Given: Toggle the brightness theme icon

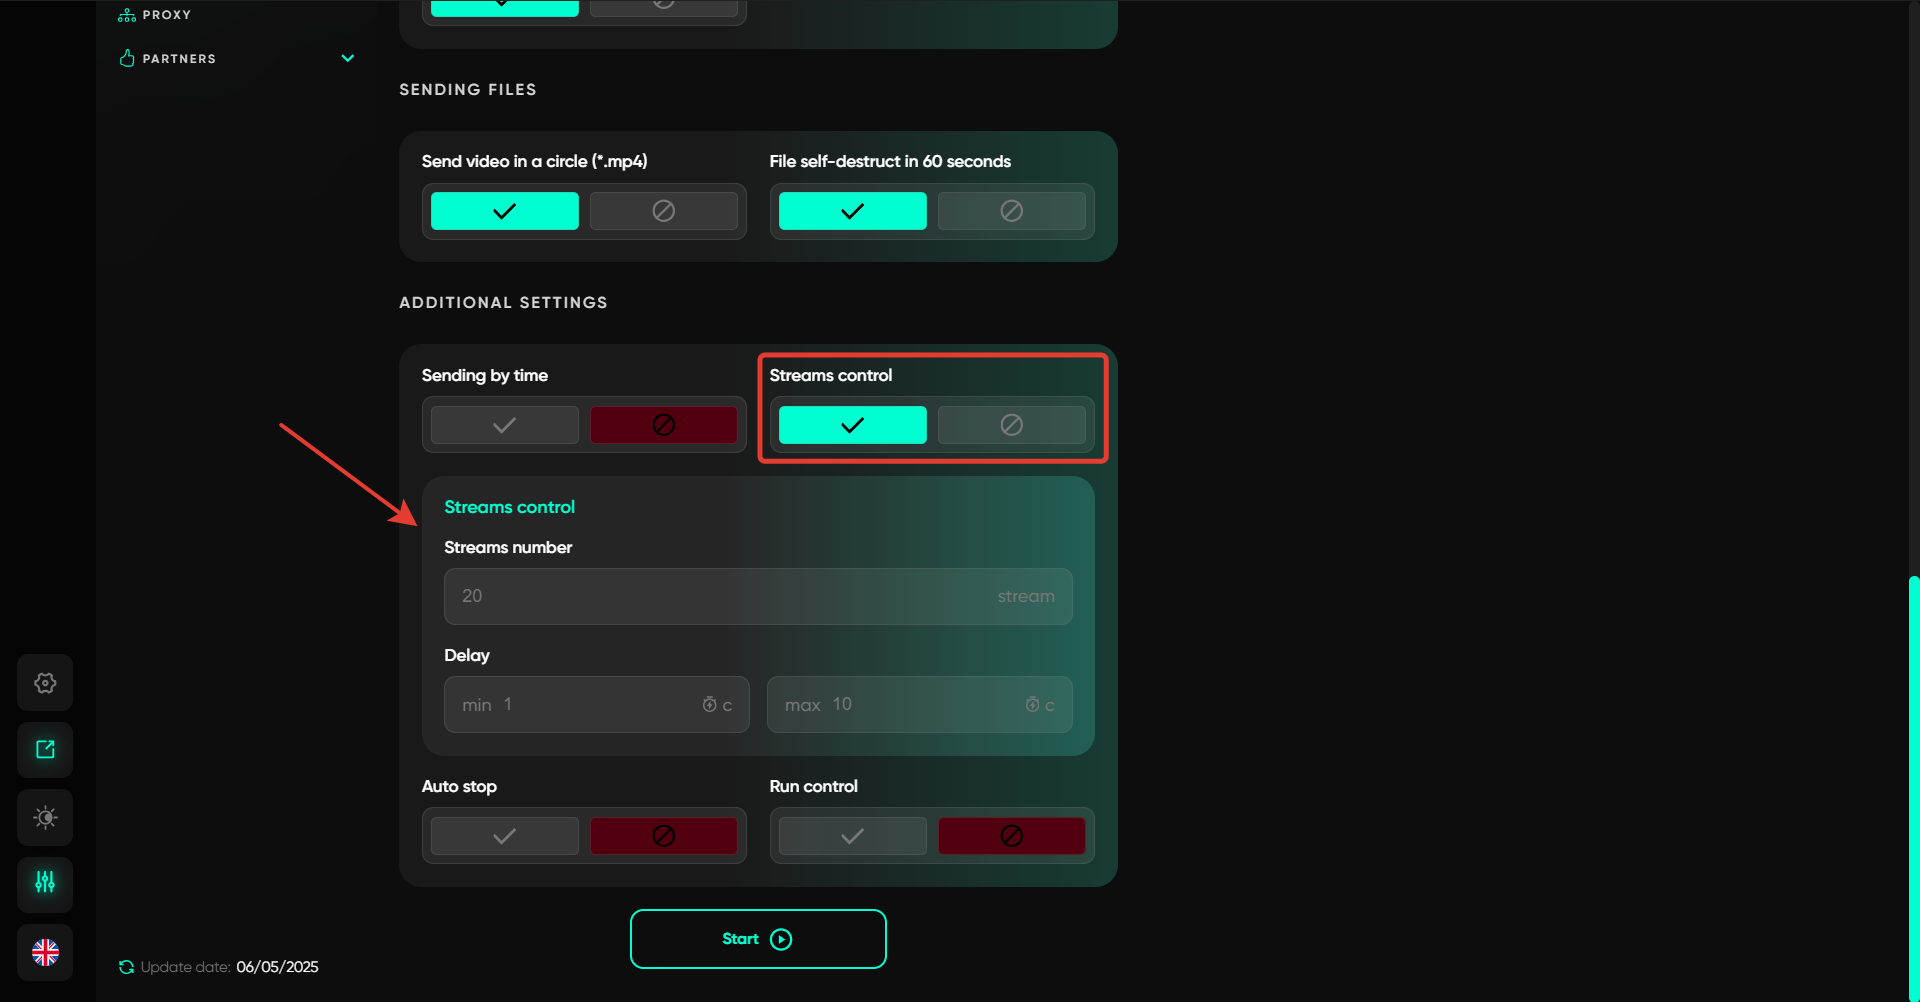Looking at the screenshot, I should (45, 818).
